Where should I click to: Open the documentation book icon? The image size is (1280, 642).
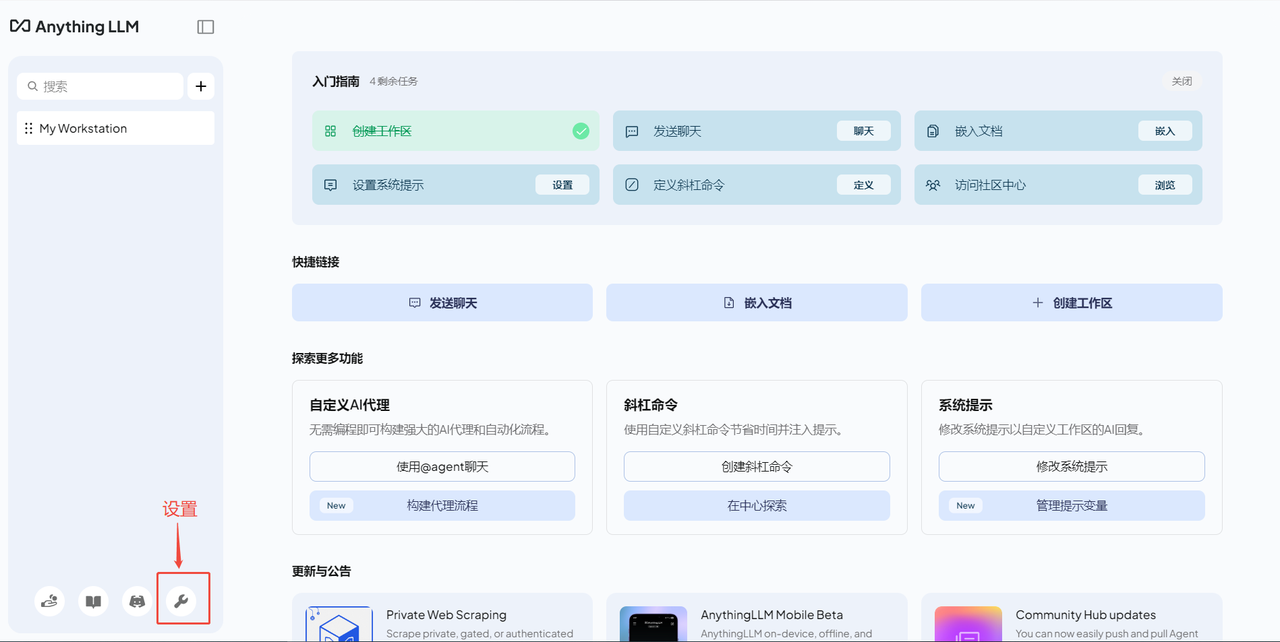93,601
